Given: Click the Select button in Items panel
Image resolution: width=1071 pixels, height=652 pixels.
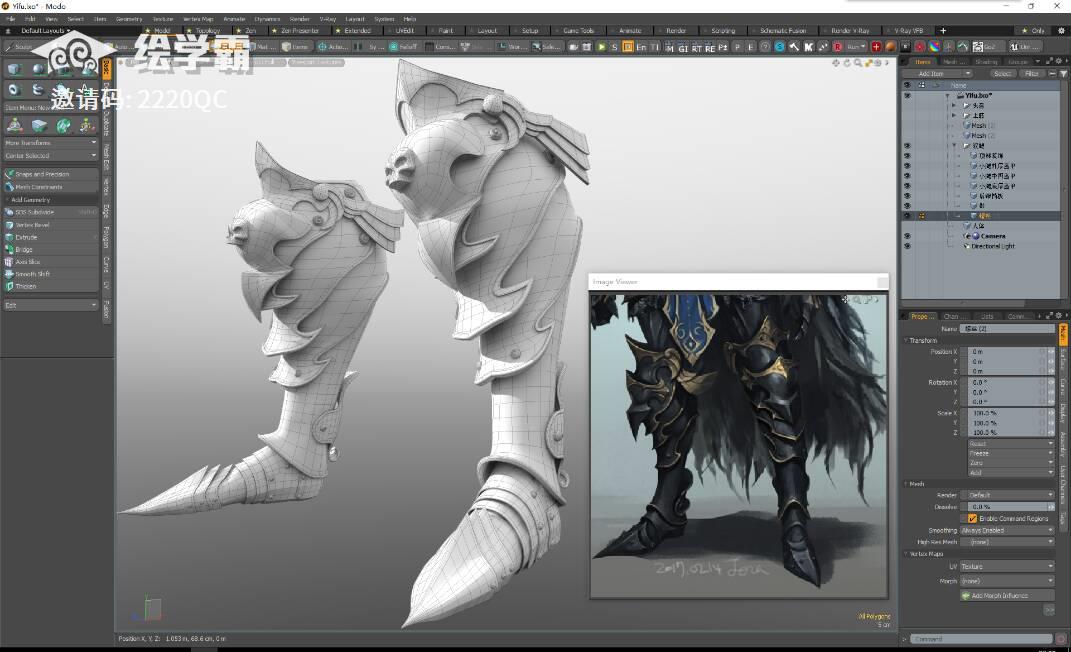Looking at the screenshot, I should (1003, 74).
